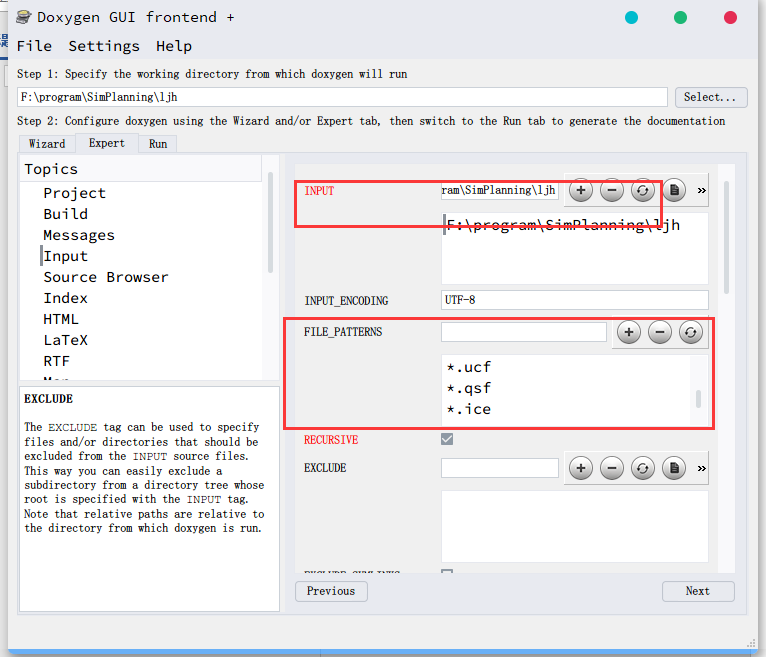Add path to INPUT list

(581, 190)
